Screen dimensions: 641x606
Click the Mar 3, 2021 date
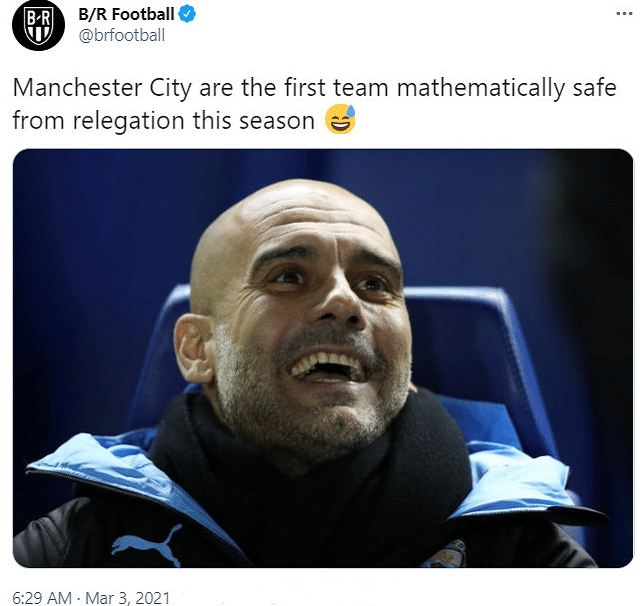click(128, 598)
